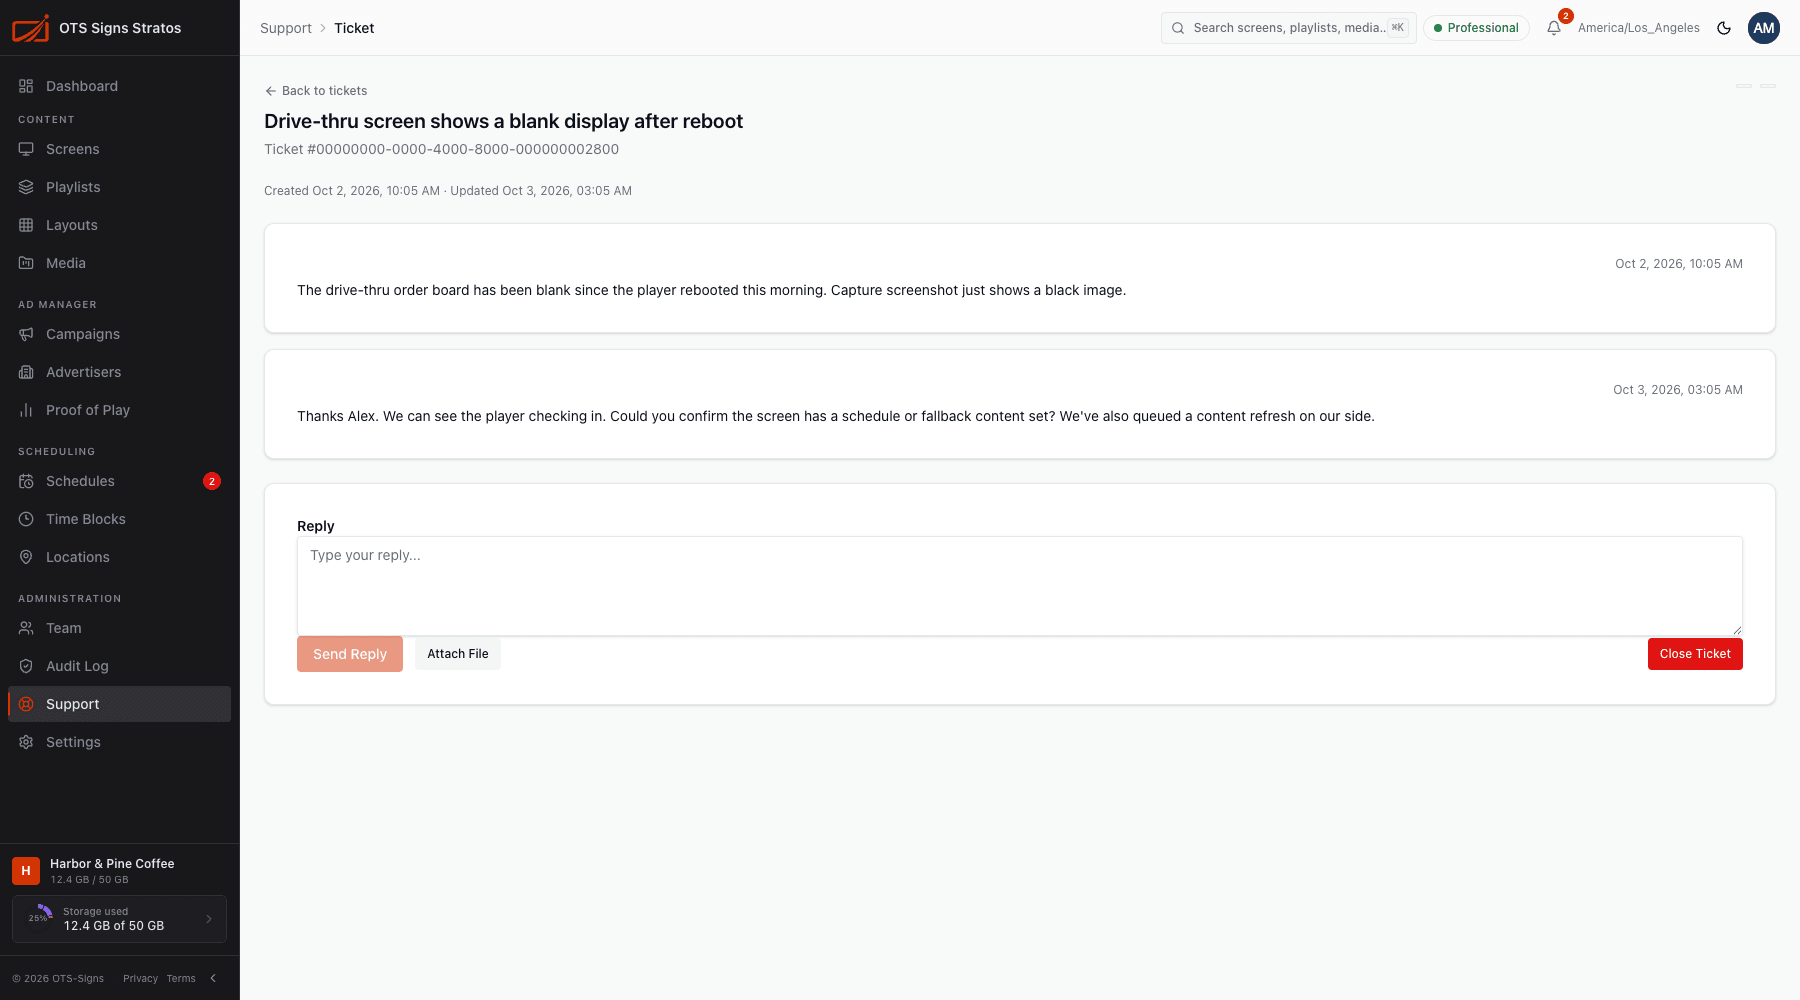Click the Campaigns megaphone icon
The width and height of the screenshot is (1800, 1000).
[x=26, y=334]
